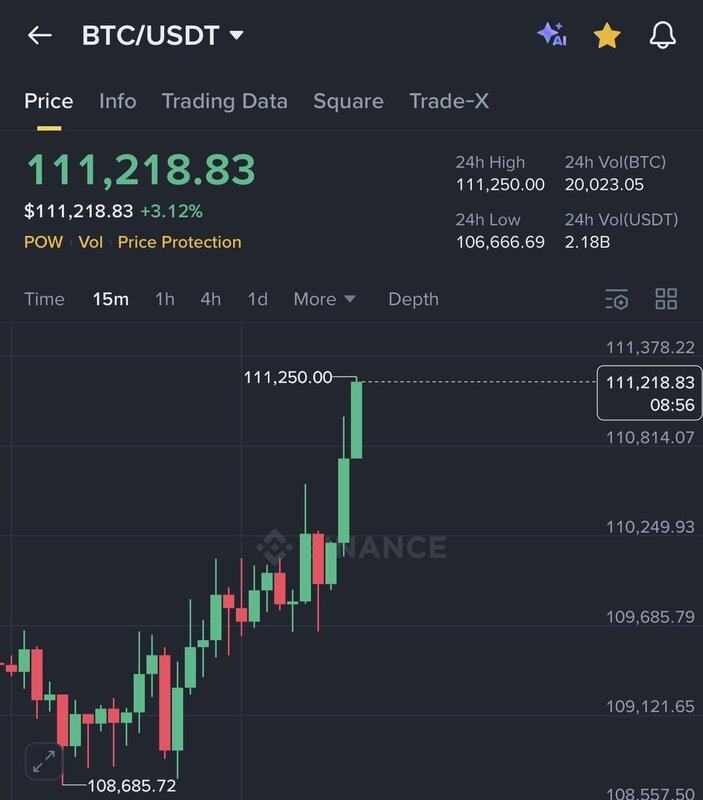Switch chart to Time view
Image resolution: width=703 pixels, height=800 pixels.
point(44,299)
